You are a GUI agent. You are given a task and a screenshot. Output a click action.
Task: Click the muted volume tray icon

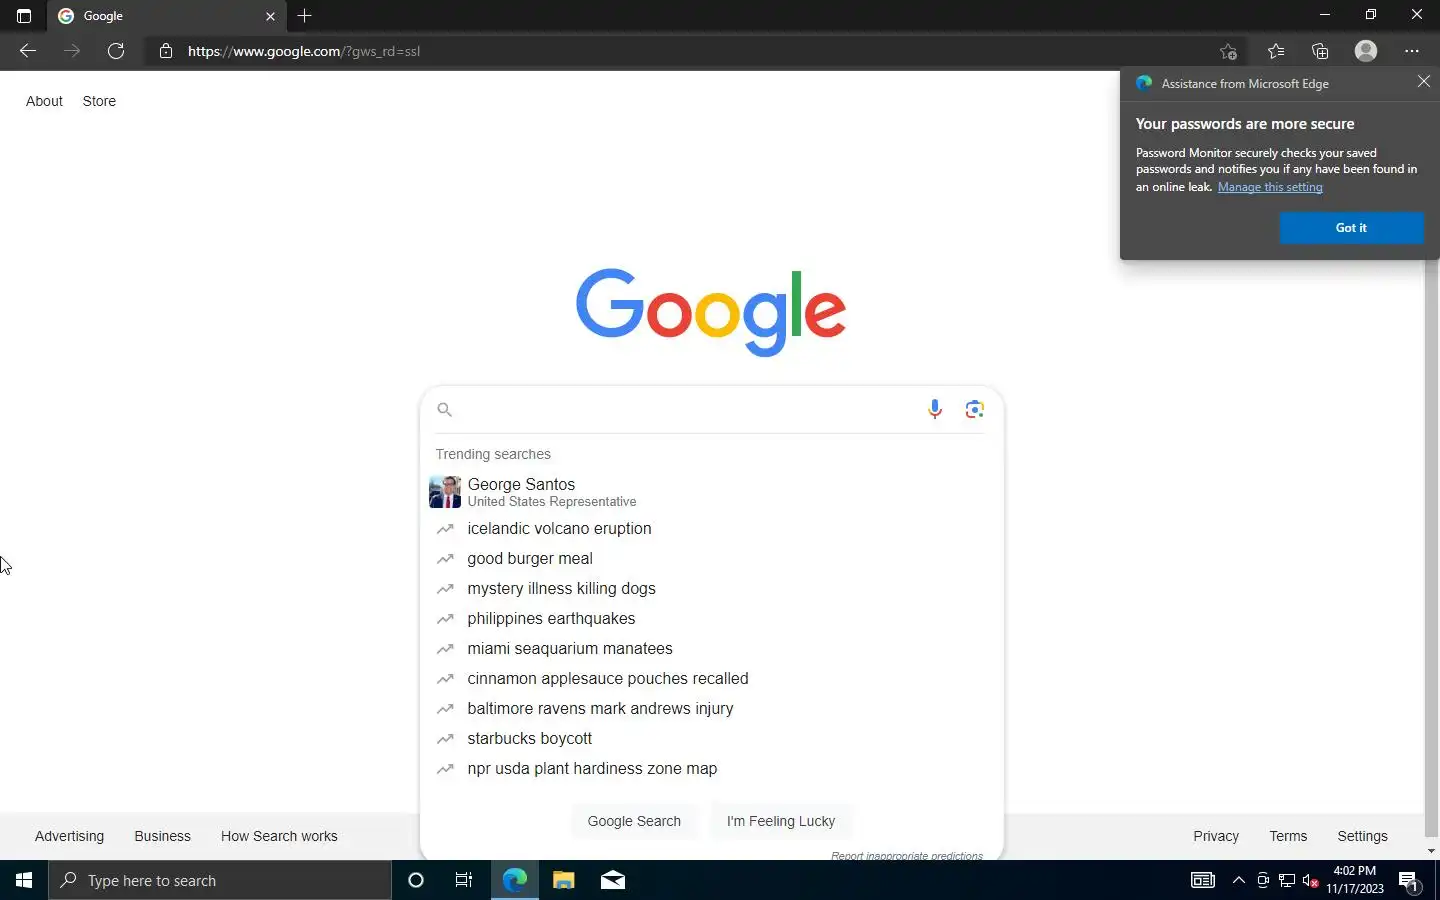(x=1311, y=880)
